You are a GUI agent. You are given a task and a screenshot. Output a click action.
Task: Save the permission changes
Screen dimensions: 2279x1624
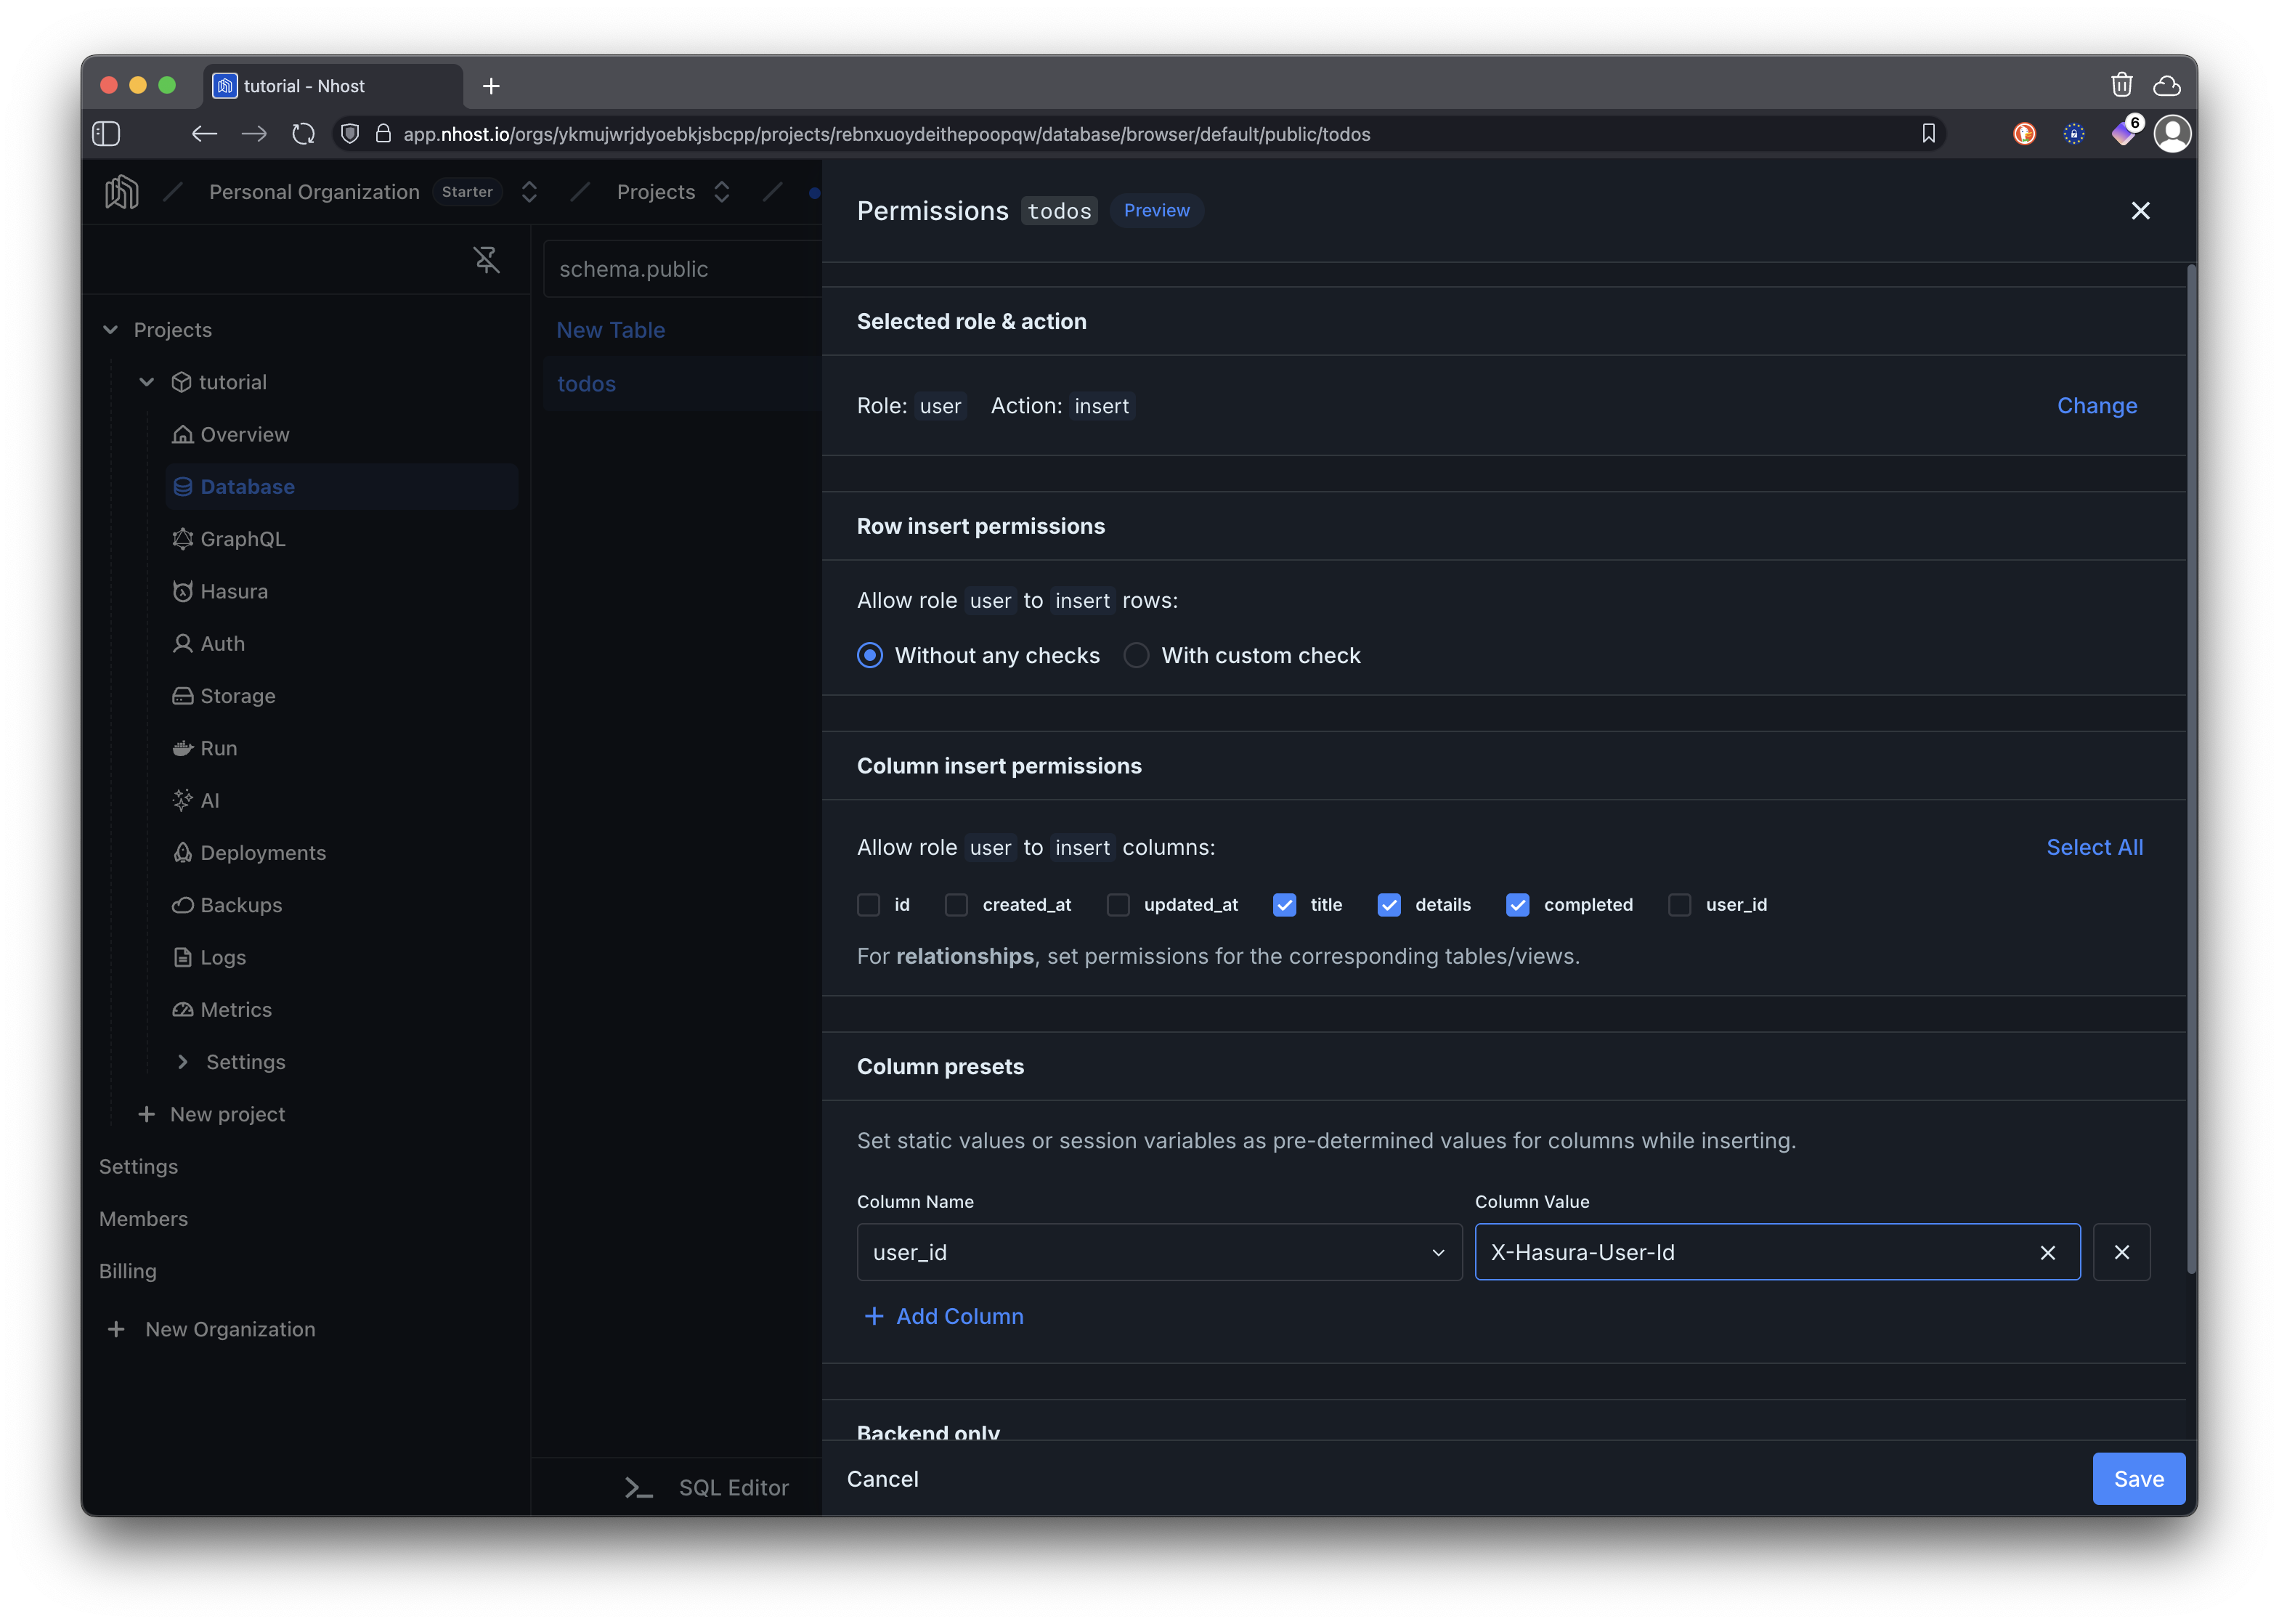2137,1478
